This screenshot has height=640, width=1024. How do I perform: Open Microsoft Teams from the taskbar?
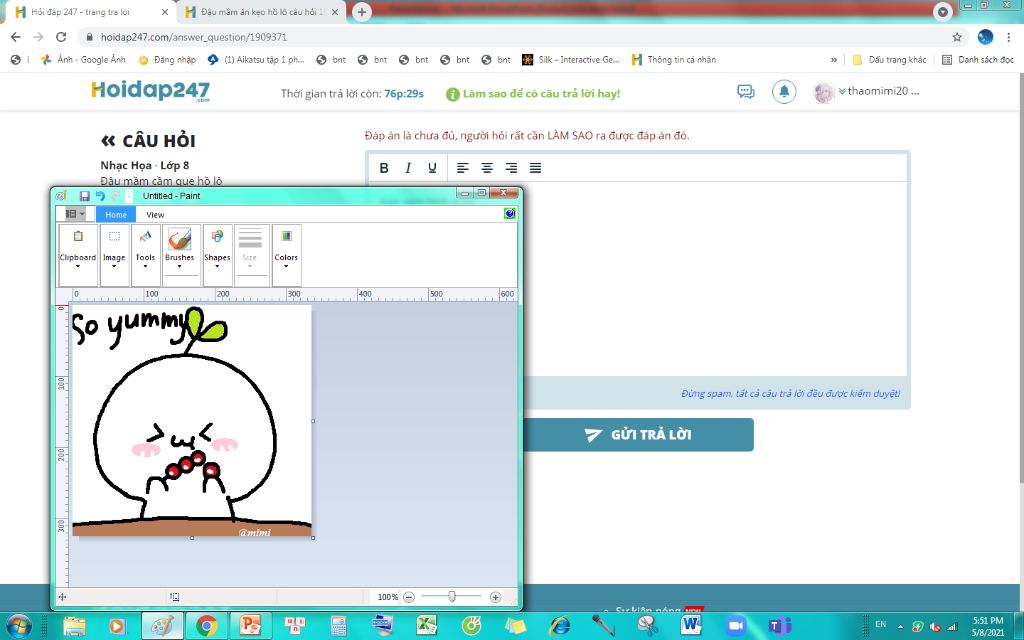click(779, 626)
